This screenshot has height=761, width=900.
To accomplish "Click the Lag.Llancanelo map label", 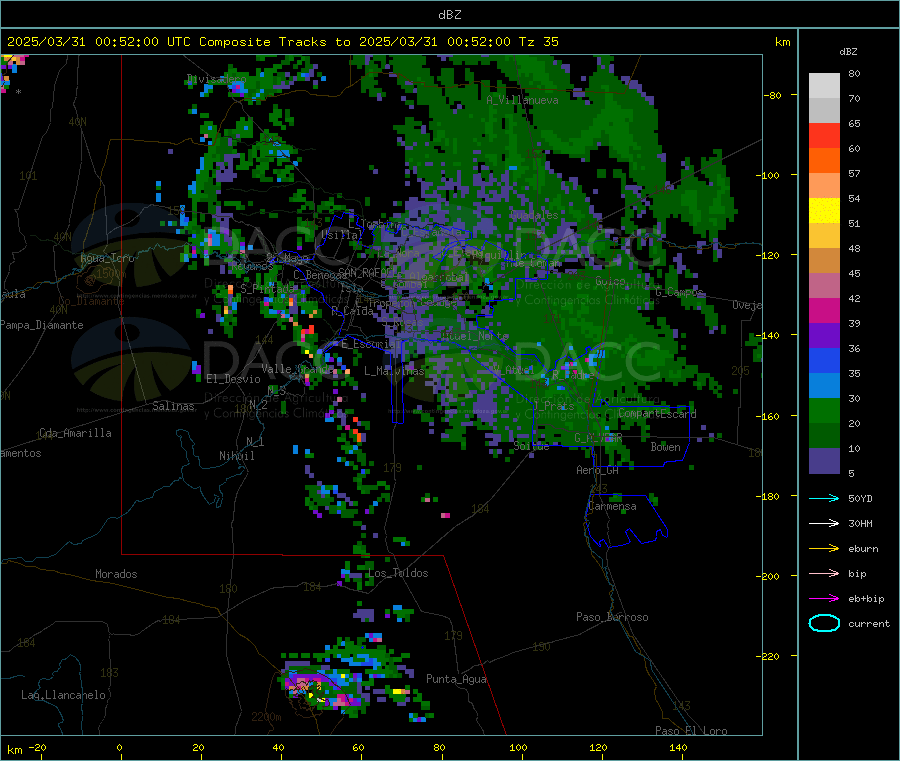I will click(x=64, y=696).
